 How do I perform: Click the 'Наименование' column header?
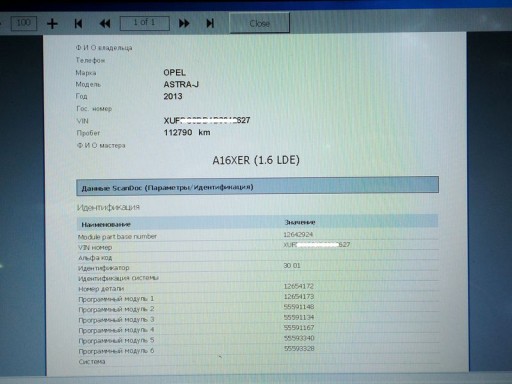(x=106, y=224)
